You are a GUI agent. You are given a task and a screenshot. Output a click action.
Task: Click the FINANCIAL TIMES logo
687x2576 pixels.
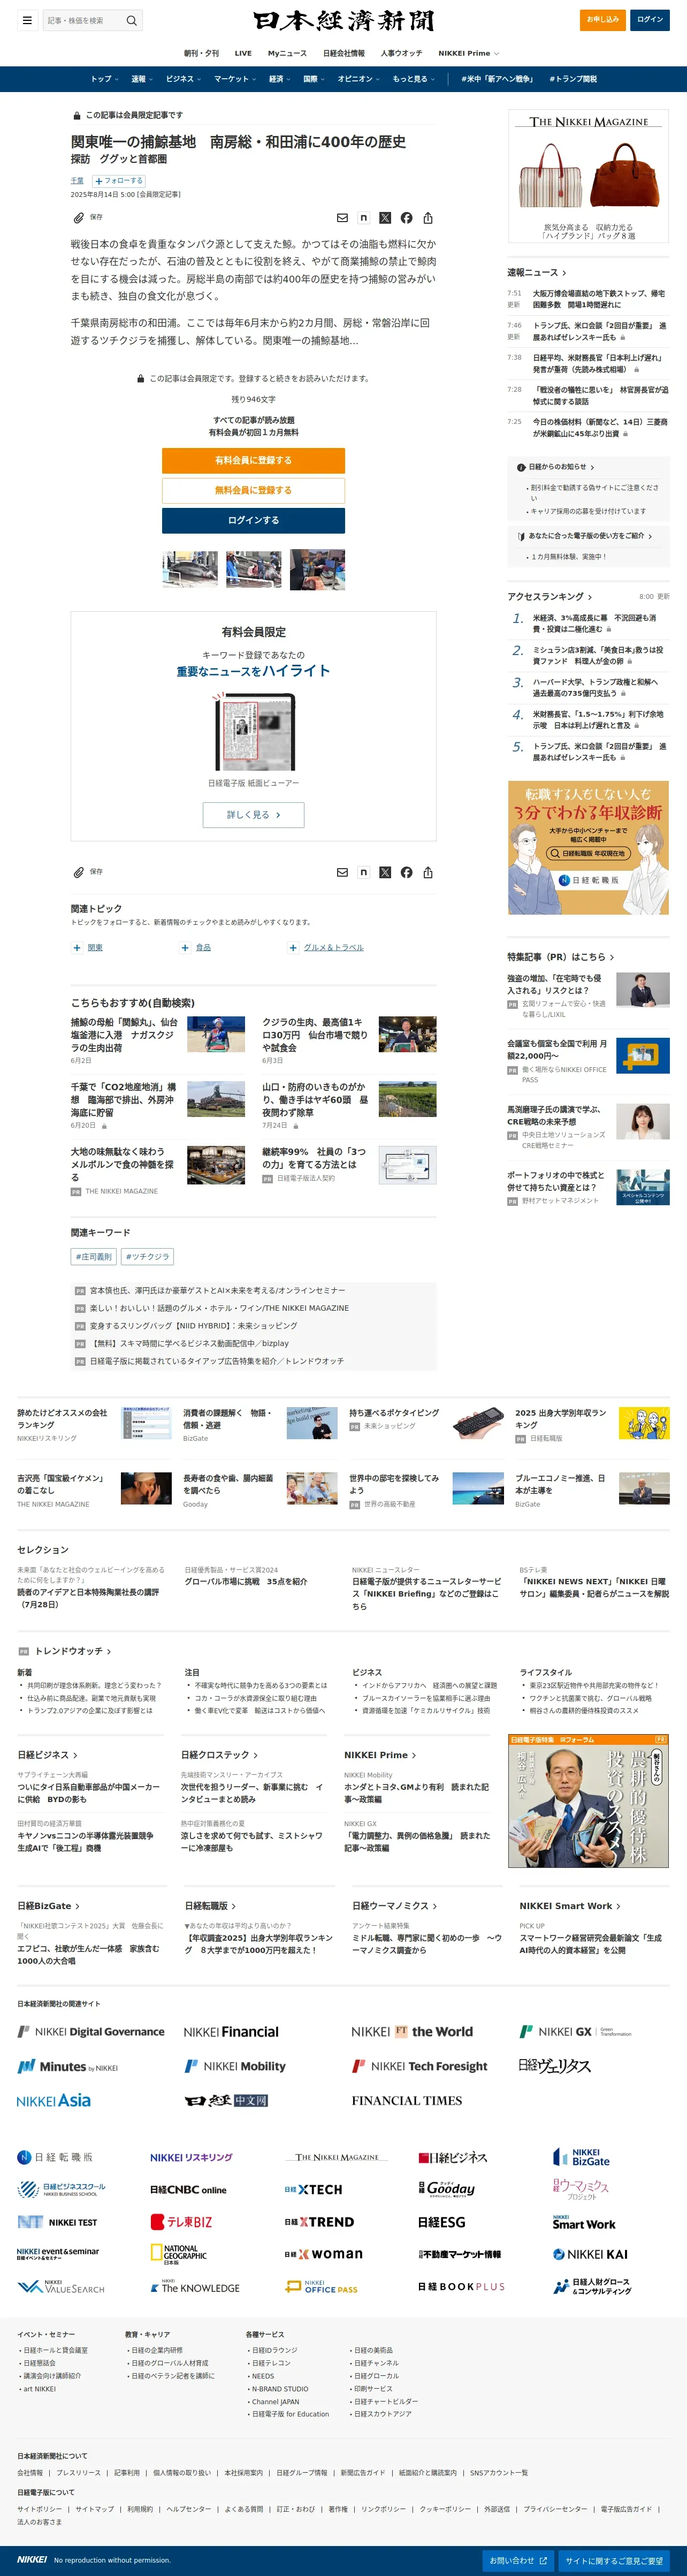pyautogui.click(x=406, y=2100)
